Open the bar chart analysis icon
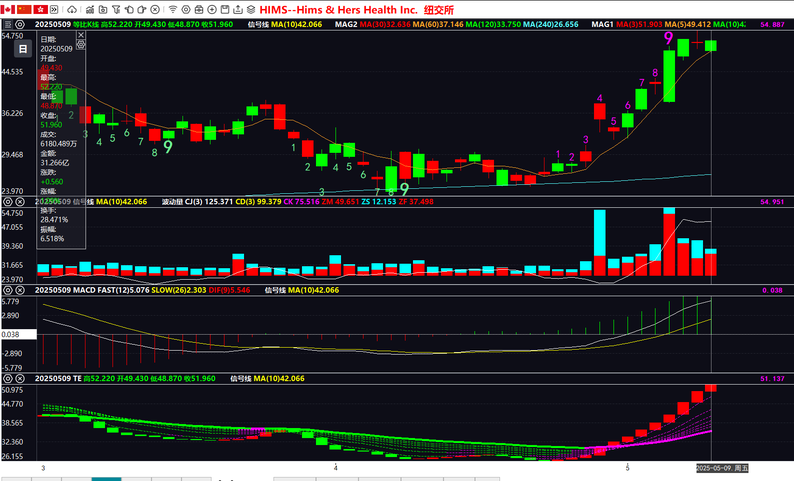This screenshot has width=794, height=481. 90,9
